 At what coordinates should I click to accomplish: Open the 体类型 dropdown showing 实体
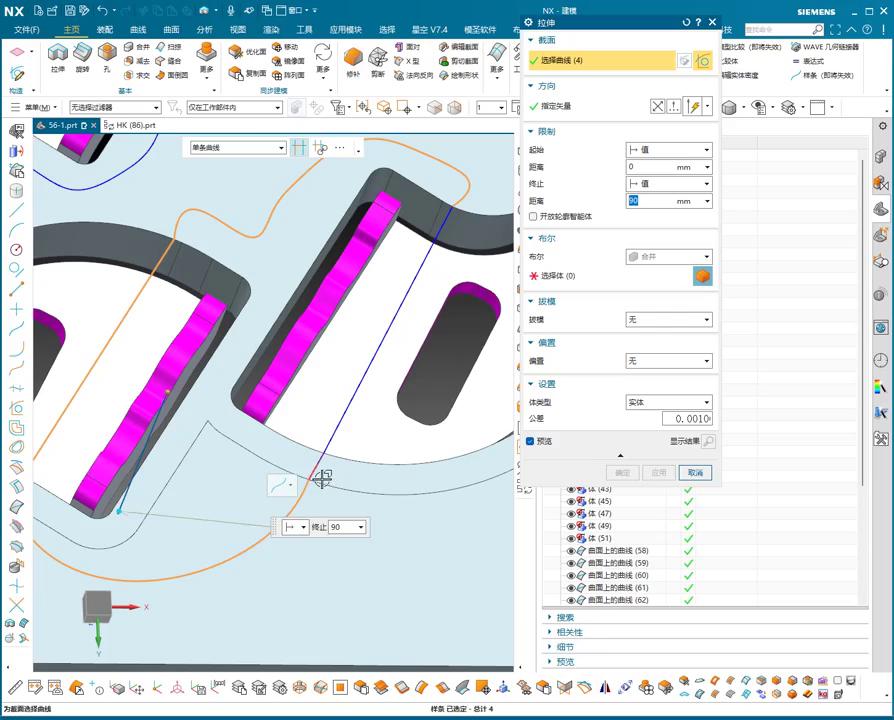[668, 402]
